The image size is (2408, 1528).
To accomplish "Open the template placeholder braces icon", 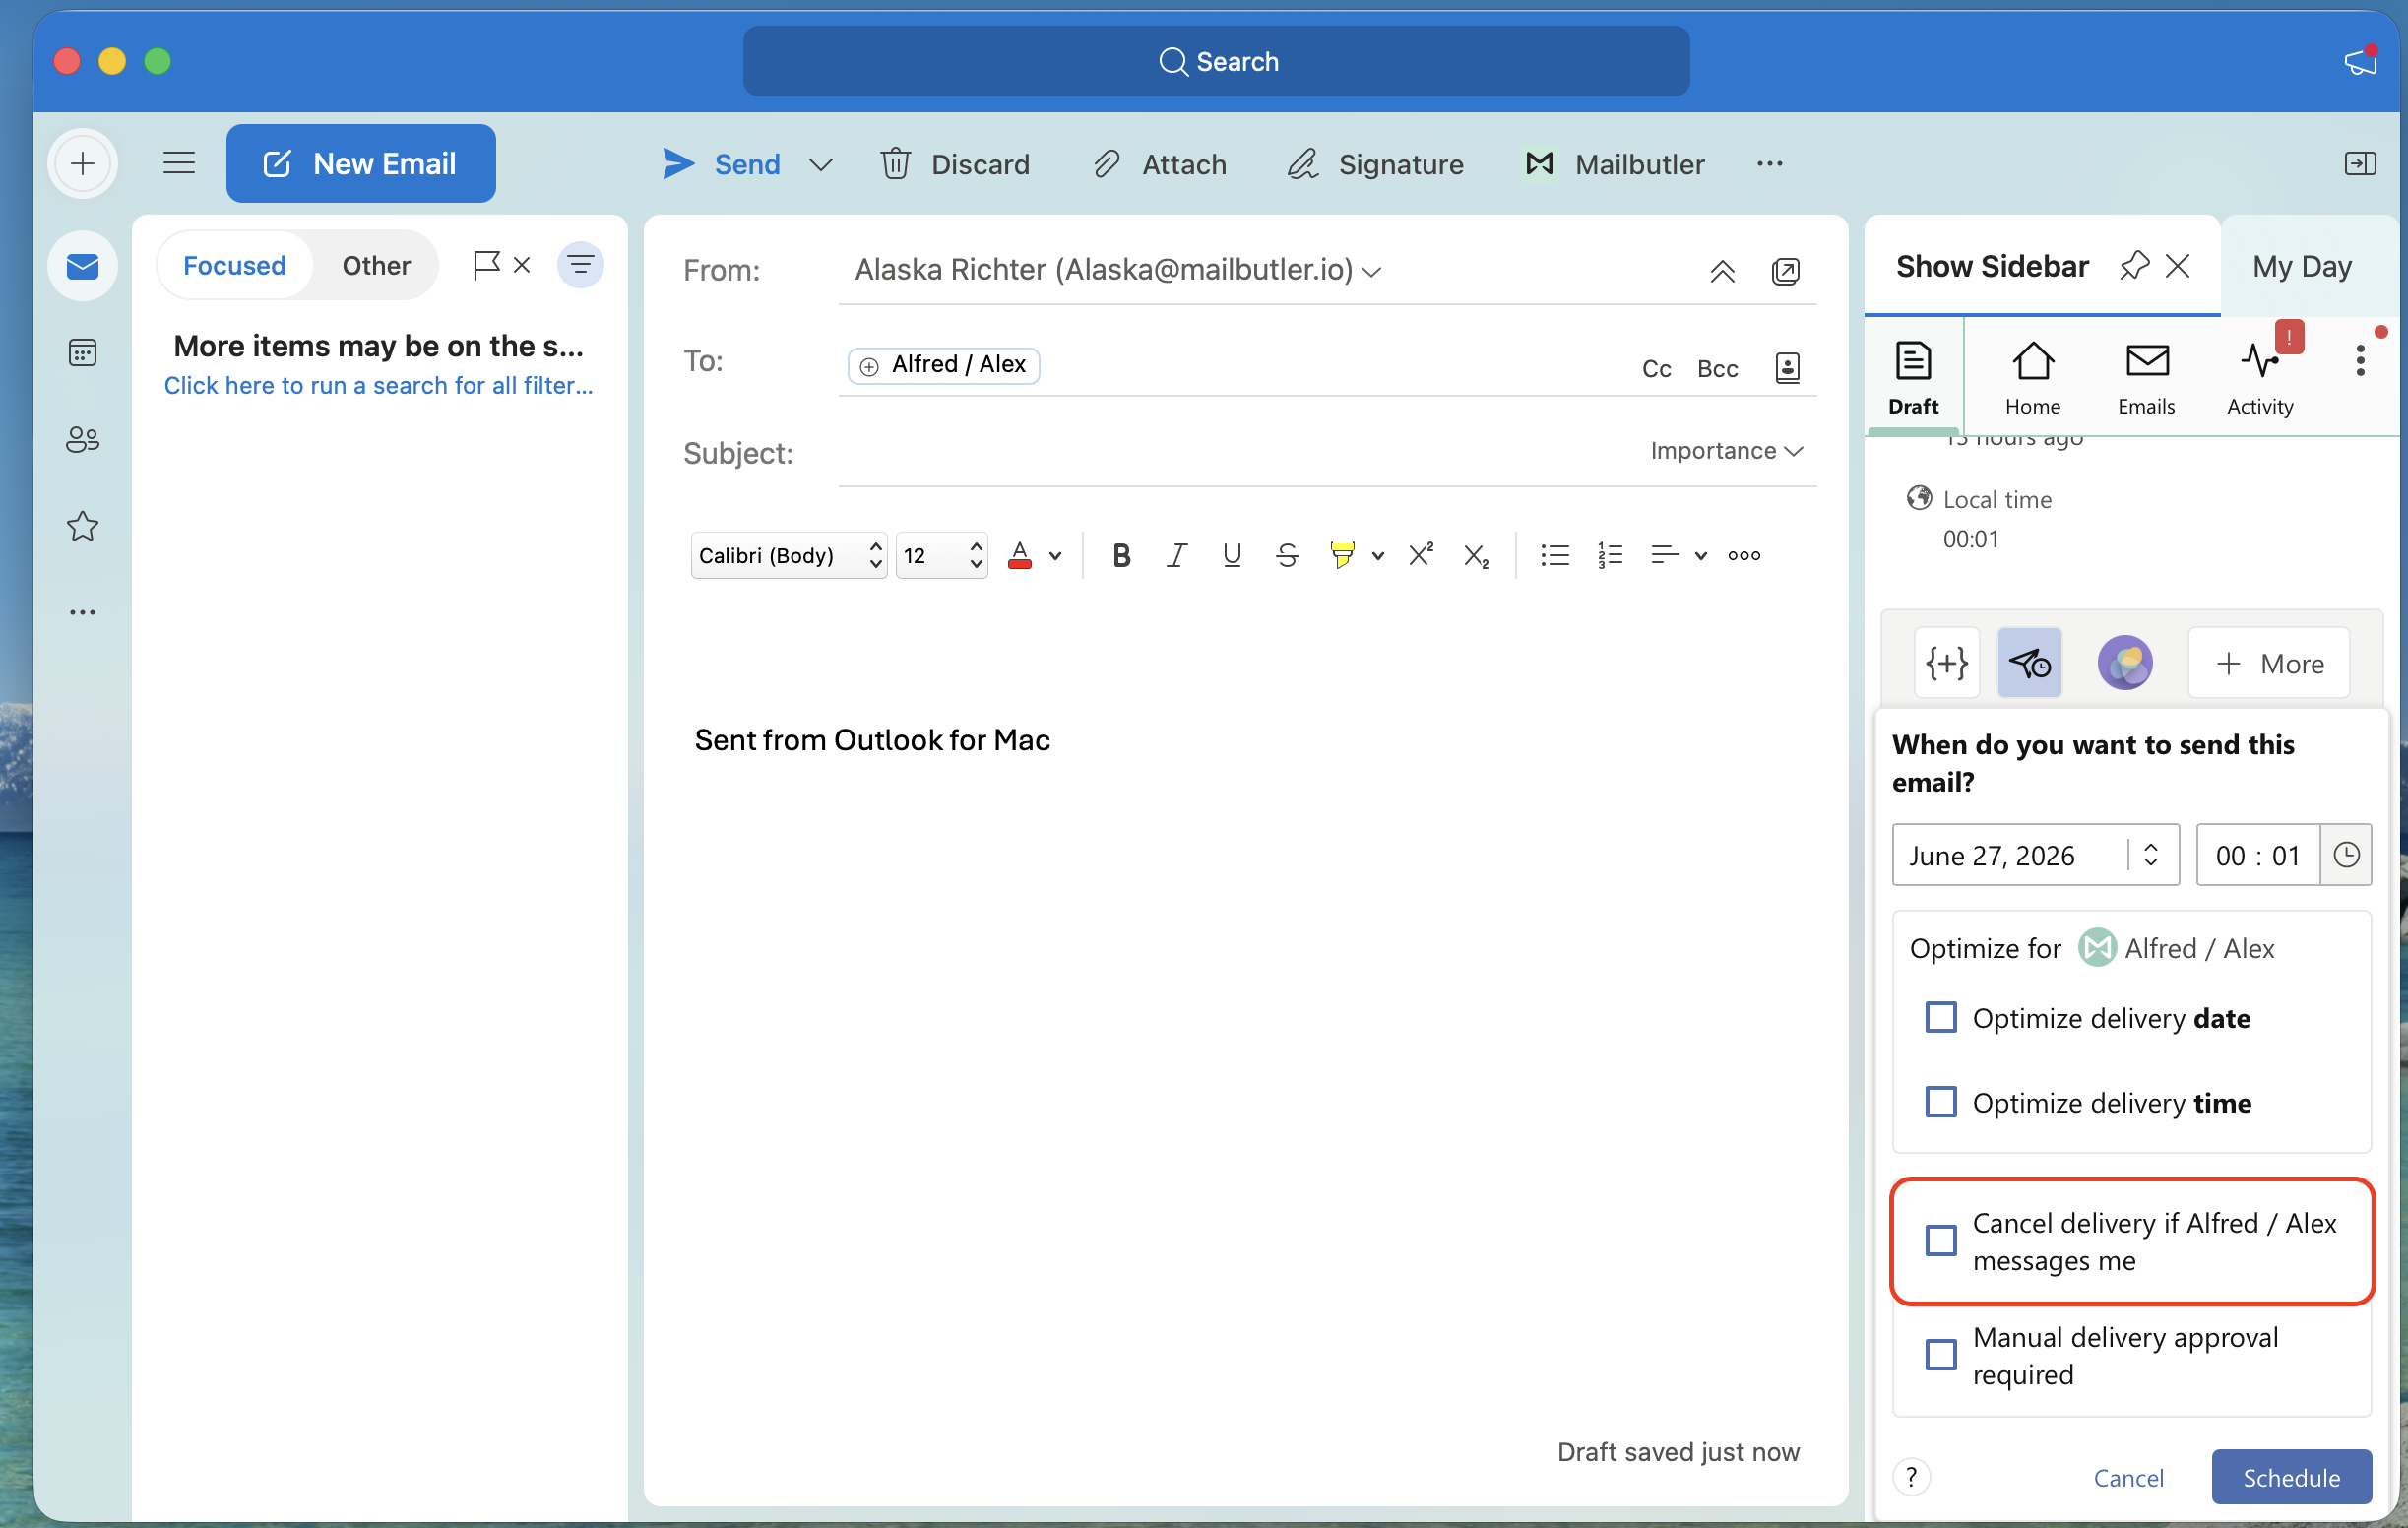I will 1946,663.
